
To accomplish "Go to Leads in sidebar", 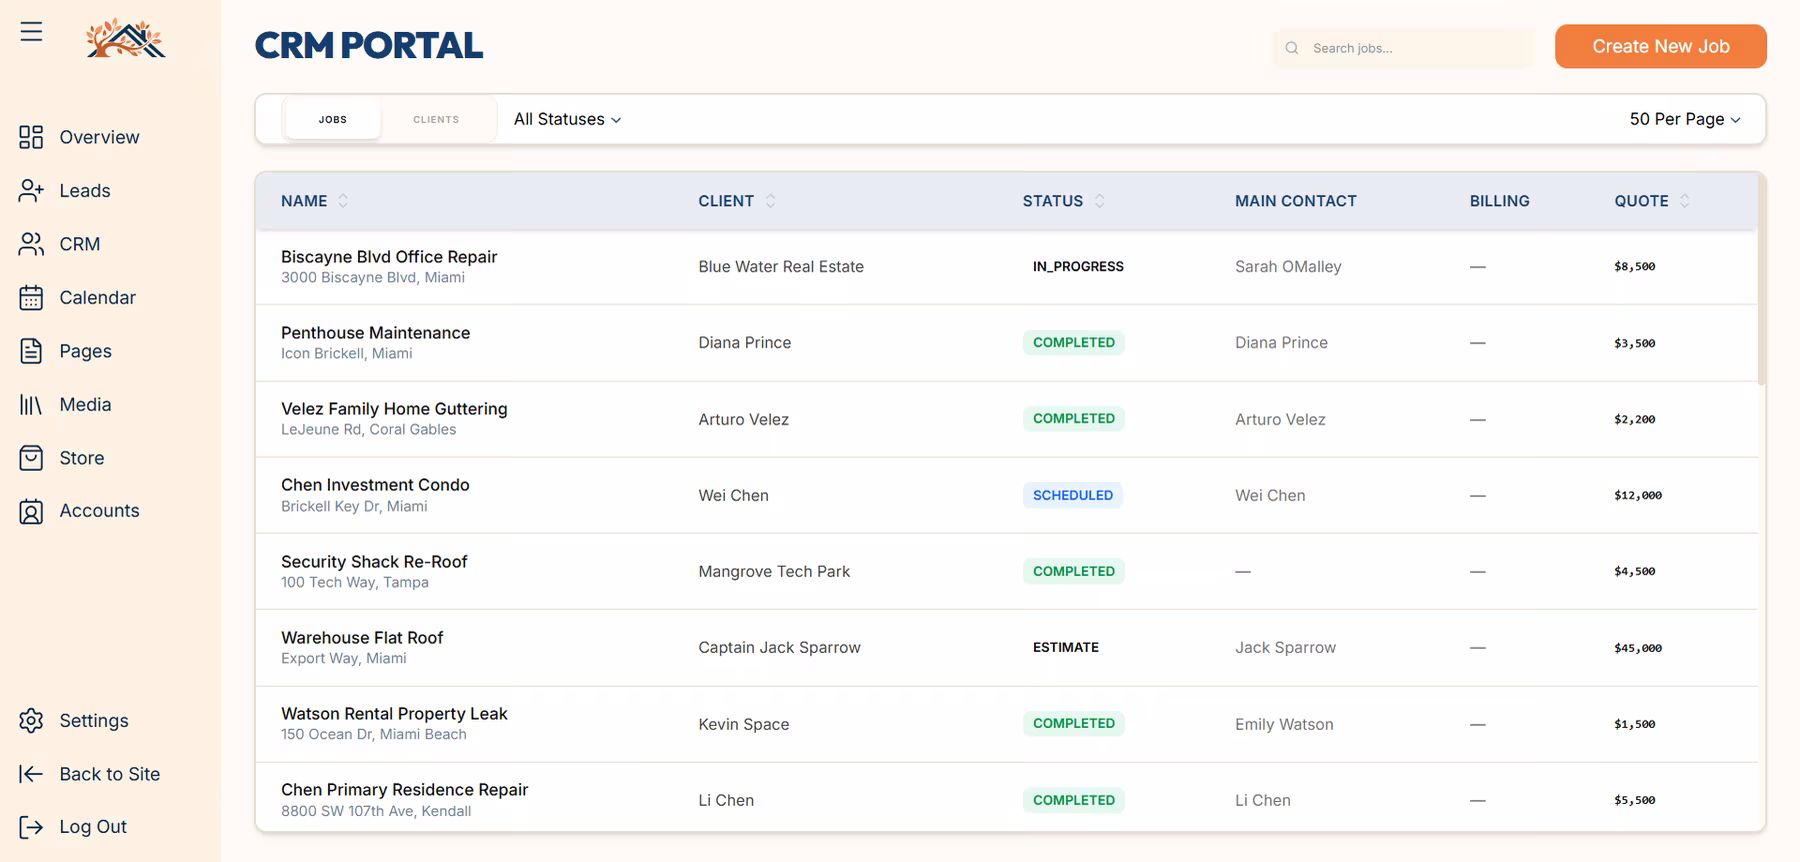I will click(85, 190).
